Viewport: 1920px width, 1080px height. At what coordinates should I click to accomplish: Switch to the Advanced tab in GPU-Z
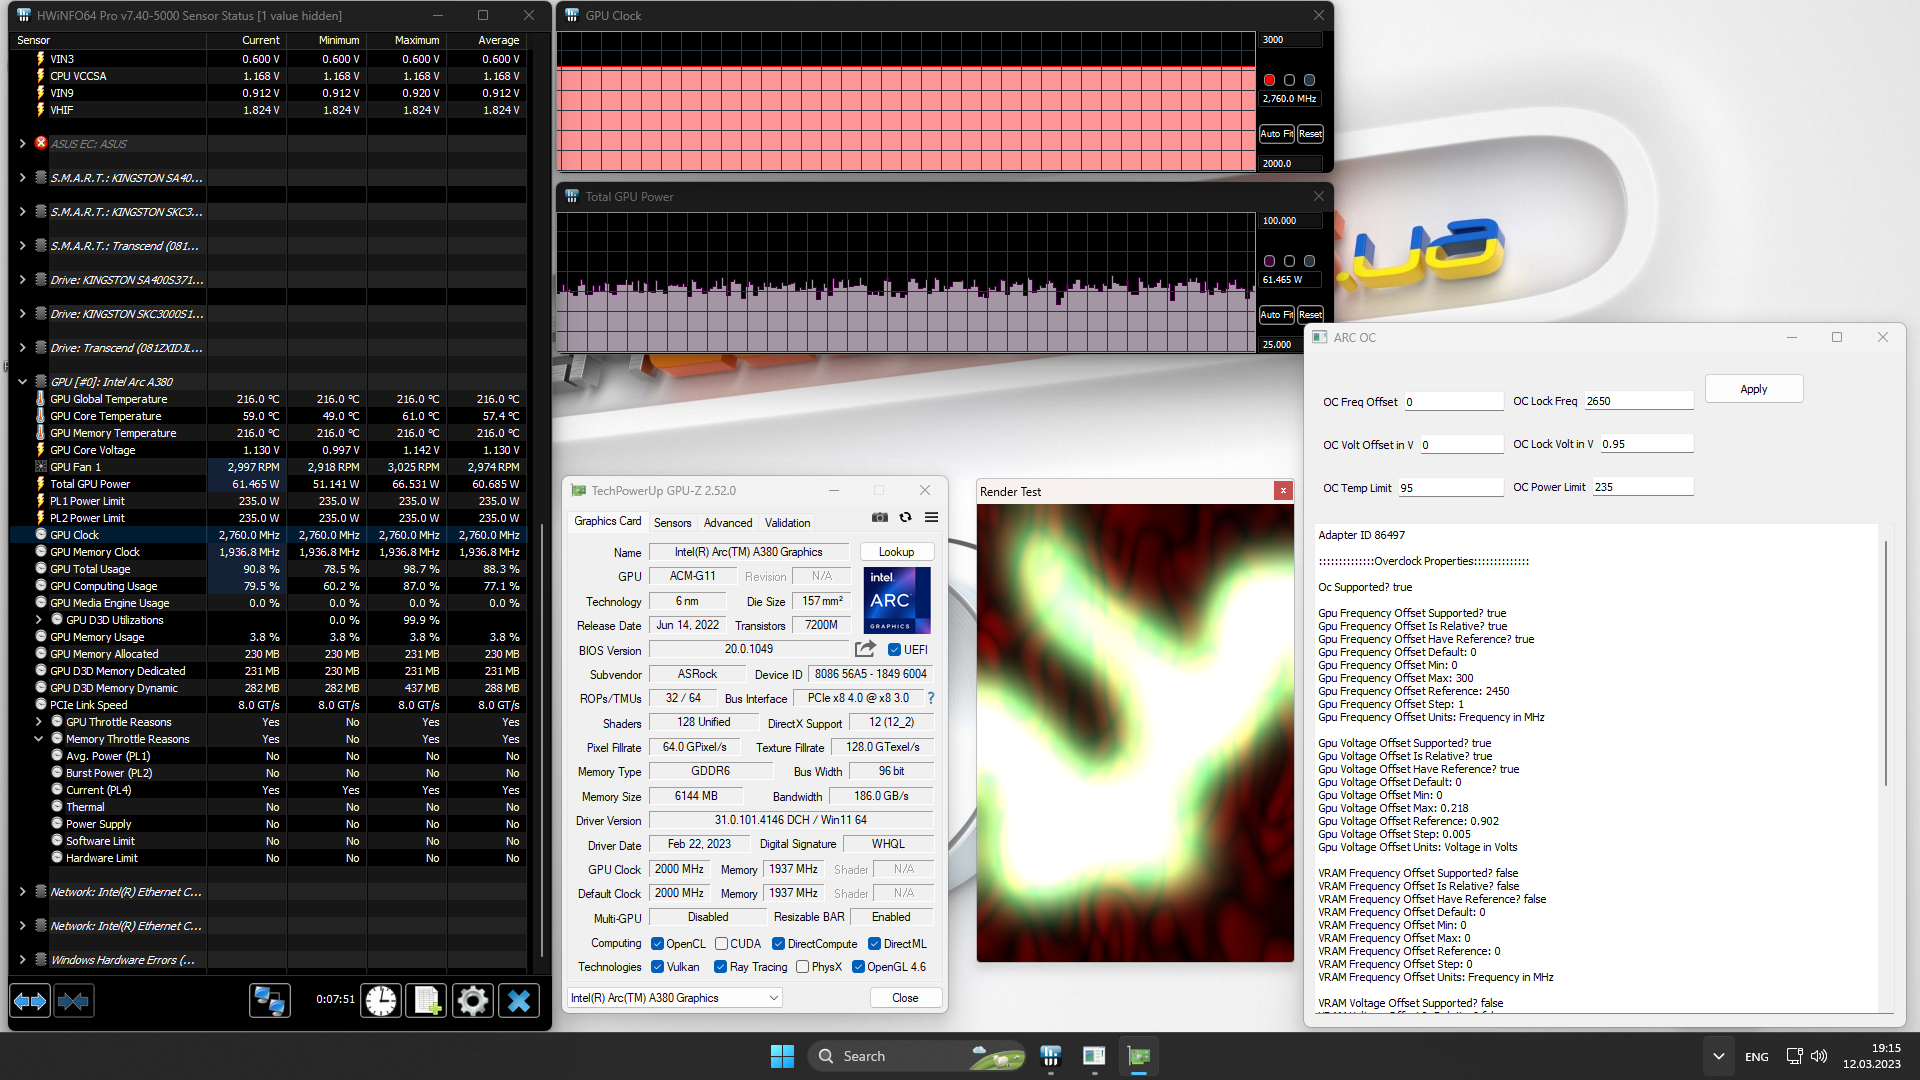727,523
